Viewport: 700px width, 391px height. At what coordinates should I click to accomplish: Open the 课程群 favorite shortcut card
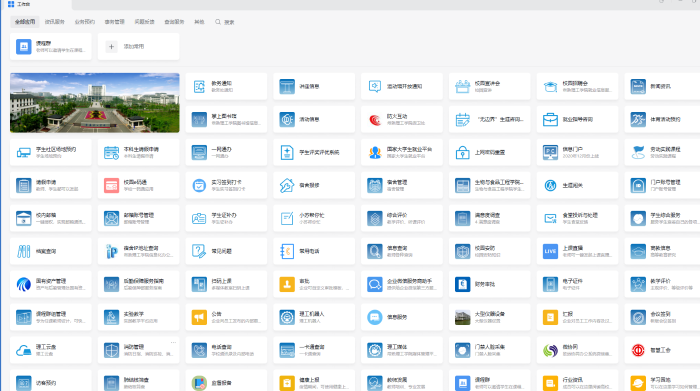pos(51,46)
